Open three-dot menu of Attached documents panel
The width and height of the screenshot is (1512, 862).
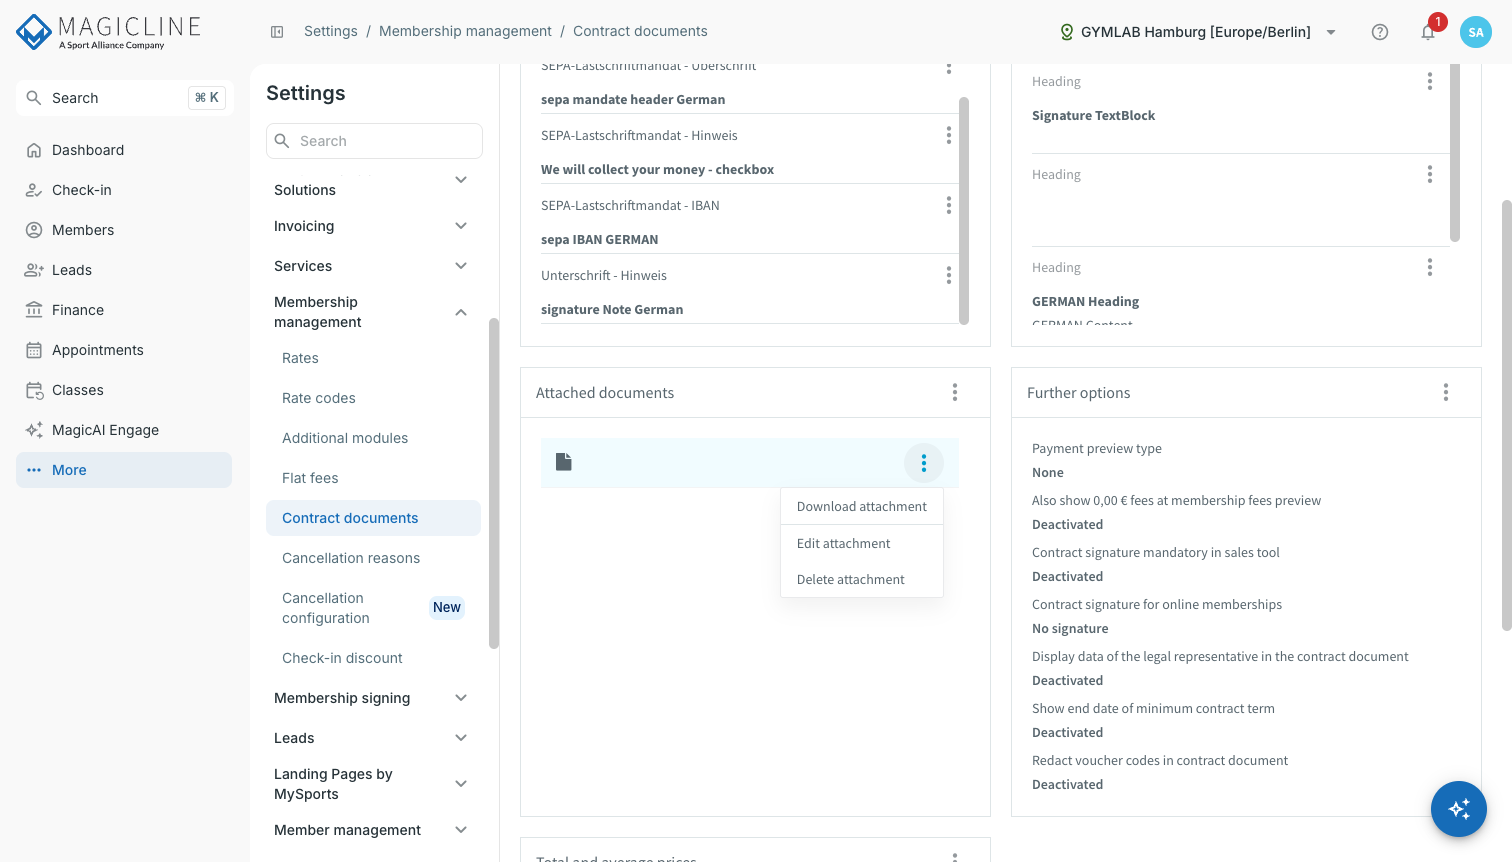(955, 393)
